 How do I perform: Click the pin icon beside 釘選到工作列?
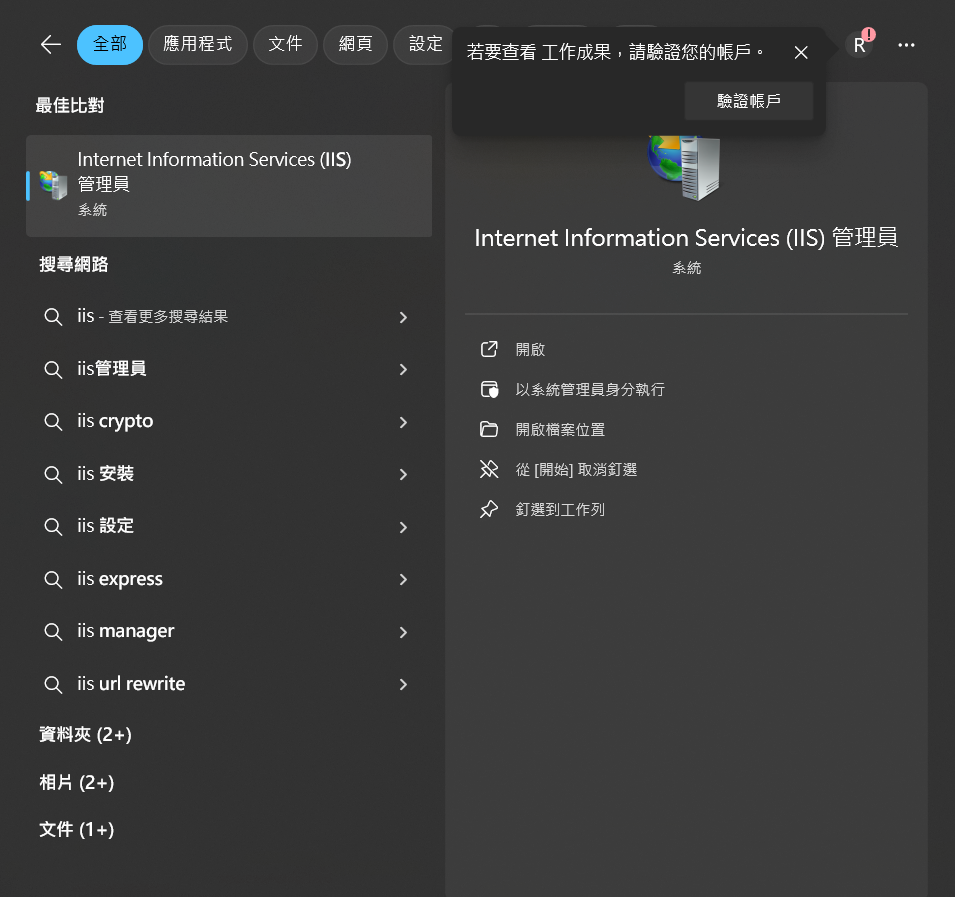(x=489, y=509)
